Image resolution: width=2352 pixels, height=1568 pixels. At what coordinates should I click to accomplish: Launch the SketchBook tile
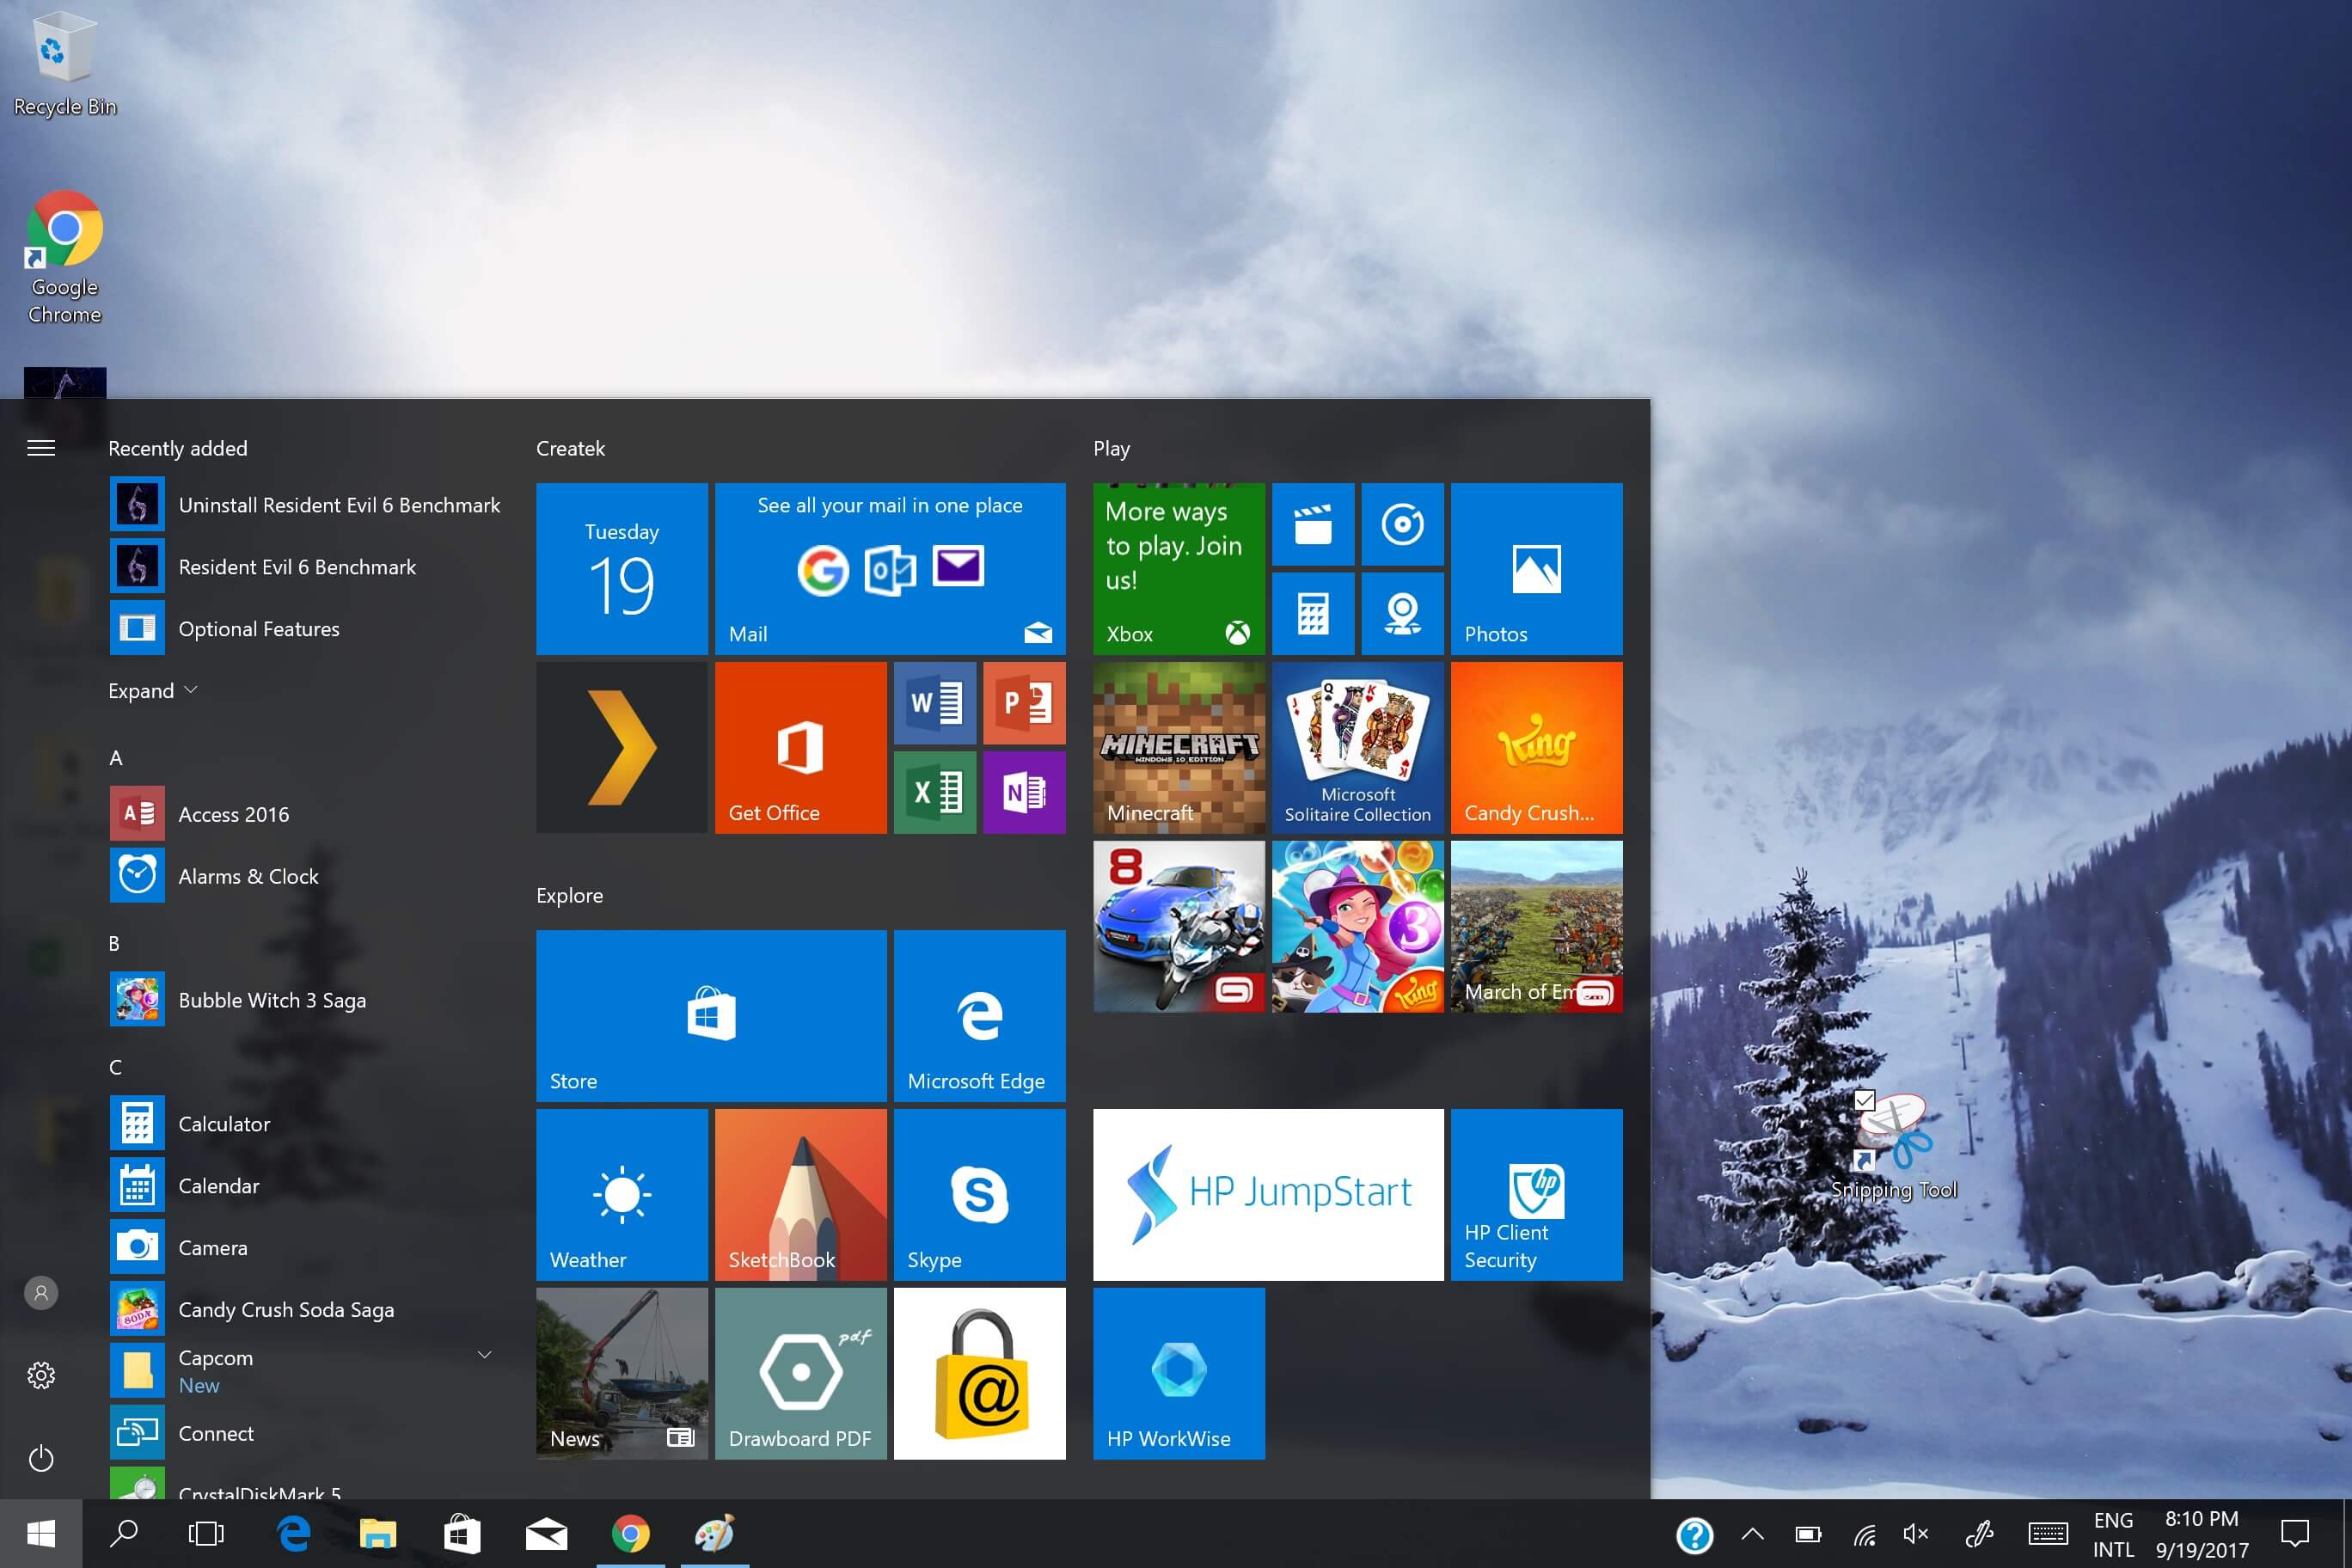(800, 1194)
